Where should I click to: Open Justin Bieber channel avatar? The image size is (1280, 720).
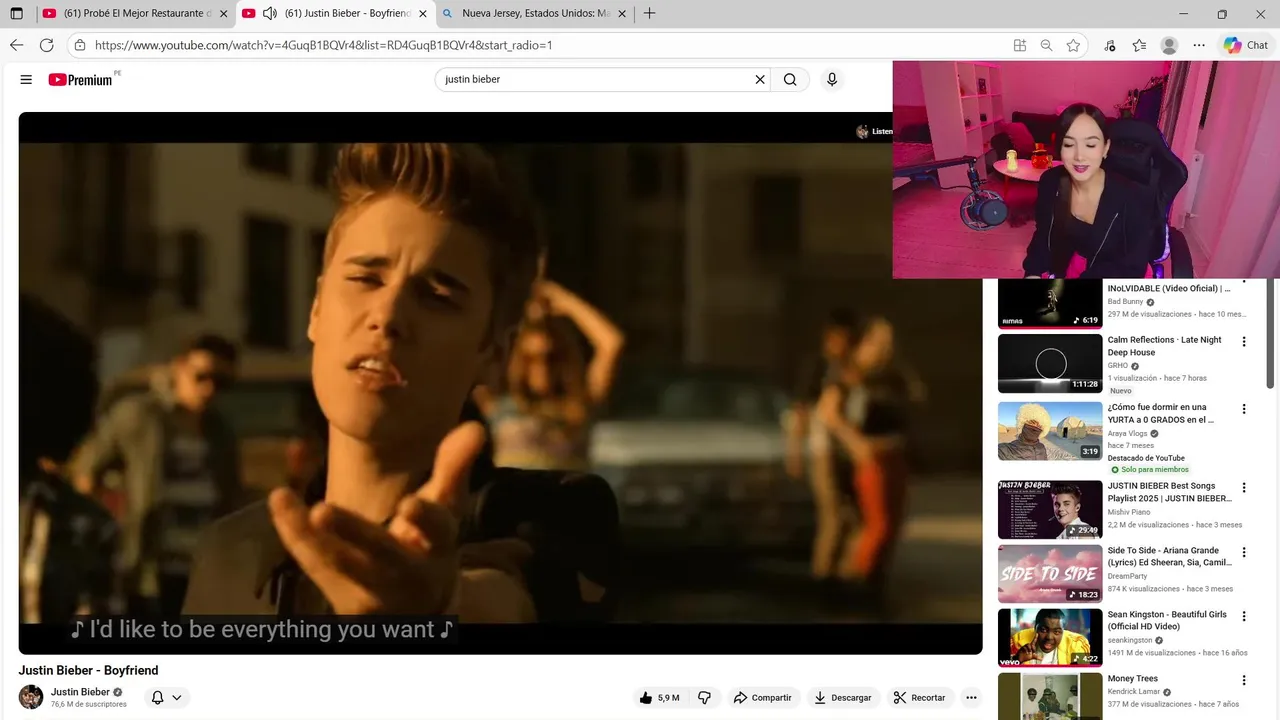coord(31,697)
